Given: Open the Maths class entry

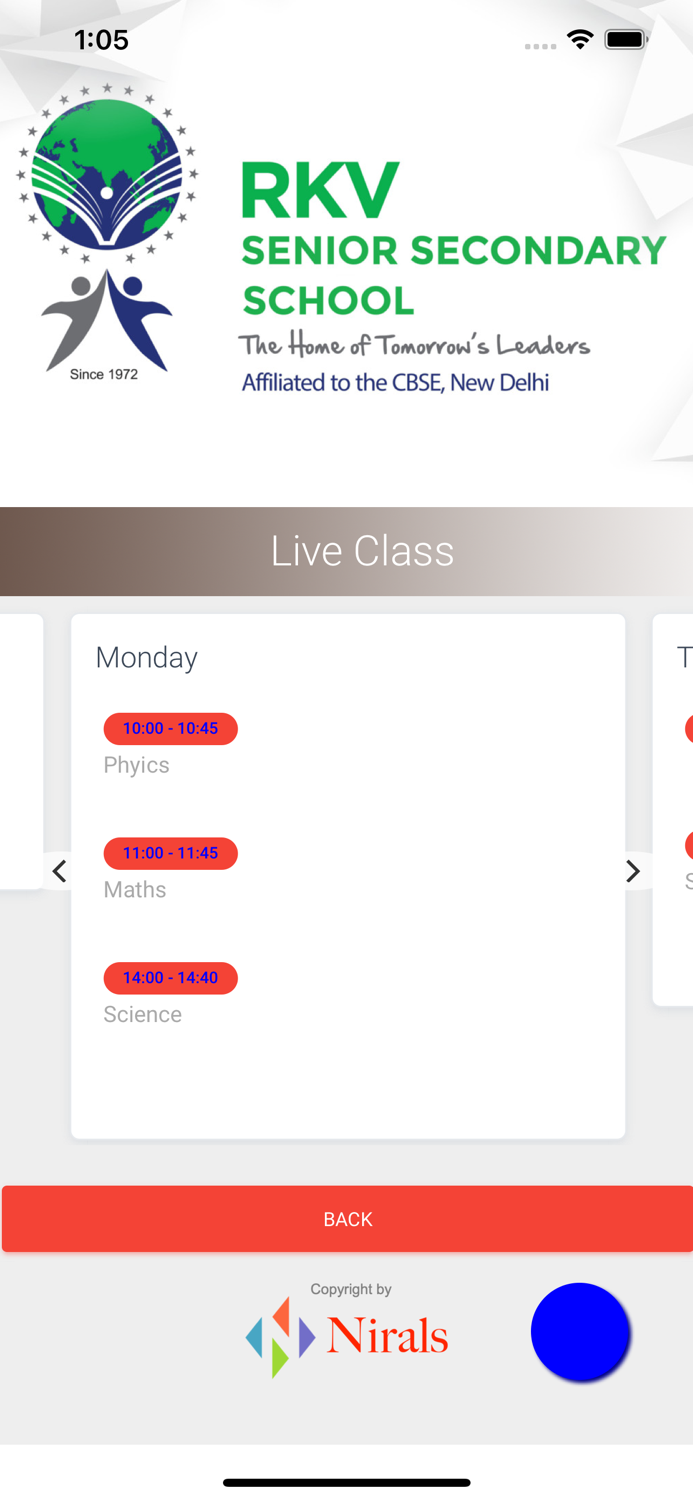Looking at the screenshot, I should click(x=135, y=890).
